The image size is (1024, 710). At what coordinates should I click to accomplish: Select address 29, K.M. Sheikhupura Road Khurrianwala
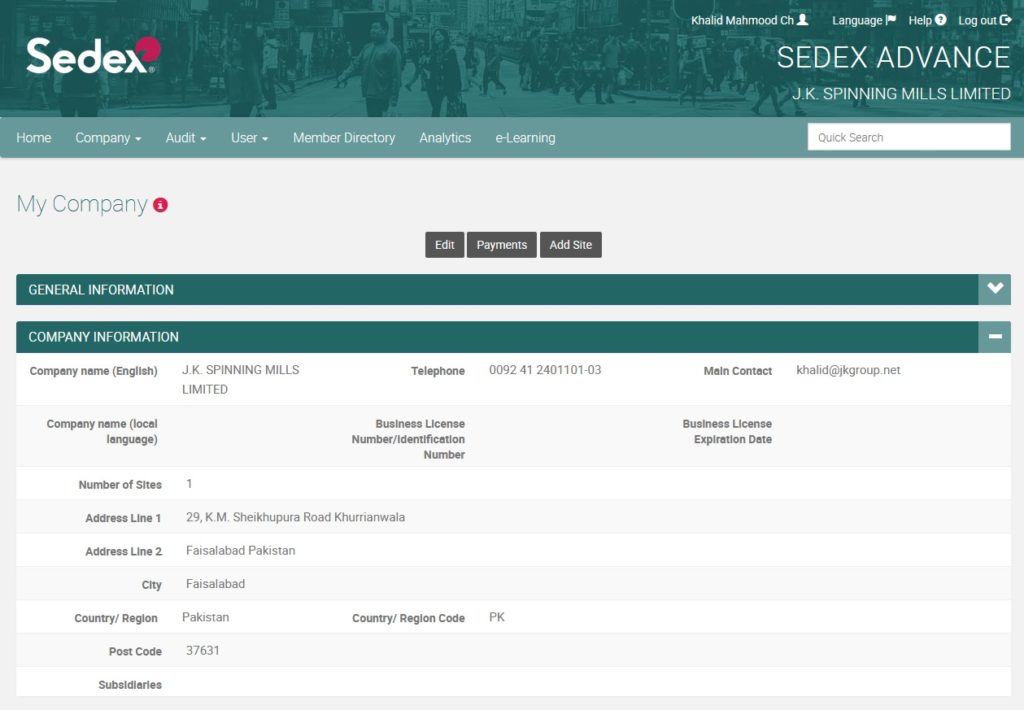[295, 517]
